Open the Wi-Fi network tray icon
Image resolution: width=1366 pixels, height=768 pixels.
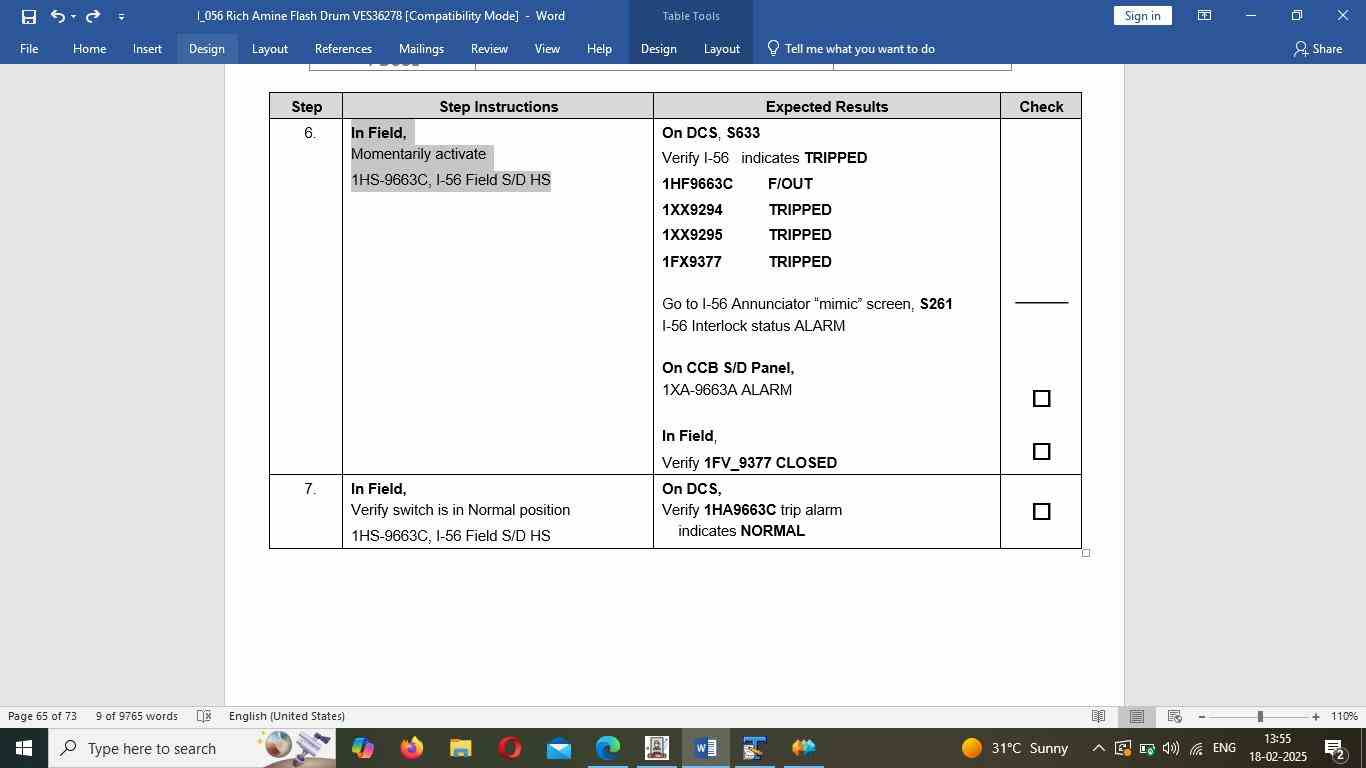pyautogui.click(x=1196, y=748)
